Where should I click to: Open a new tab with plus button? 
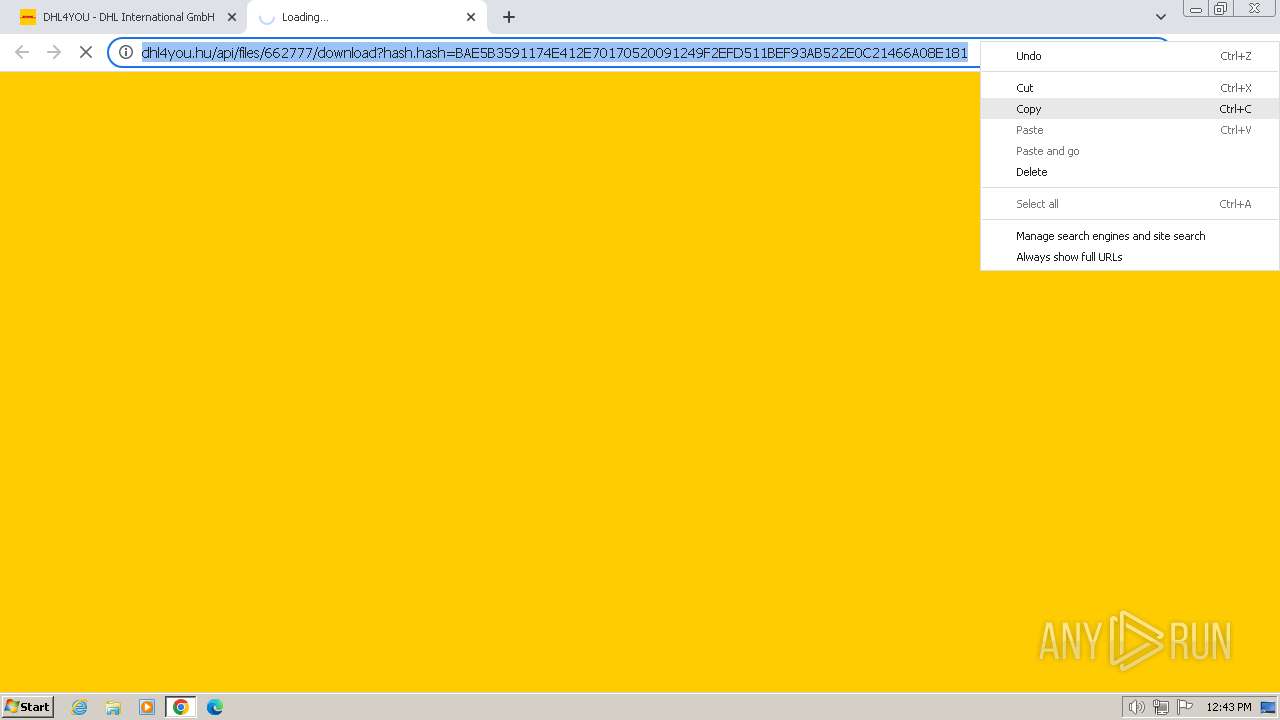click(509, 17)
